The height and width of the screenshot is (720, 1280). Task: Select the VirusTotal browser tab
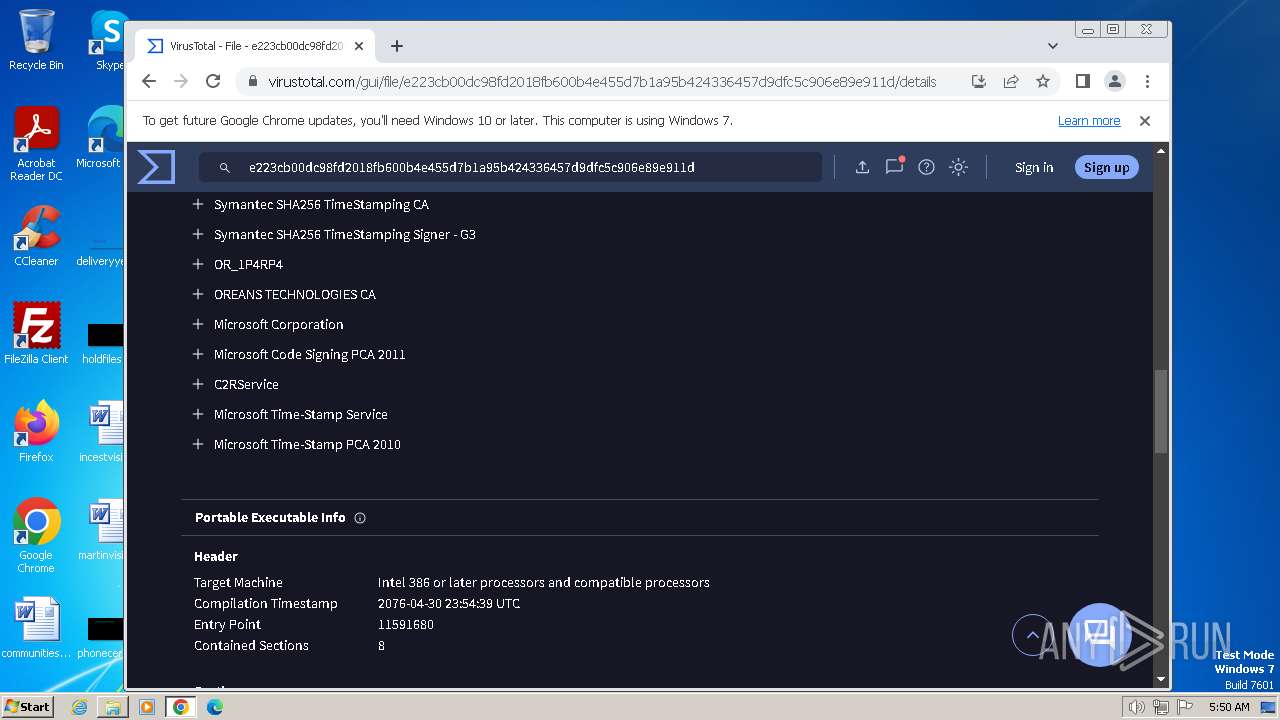point(255,46)
